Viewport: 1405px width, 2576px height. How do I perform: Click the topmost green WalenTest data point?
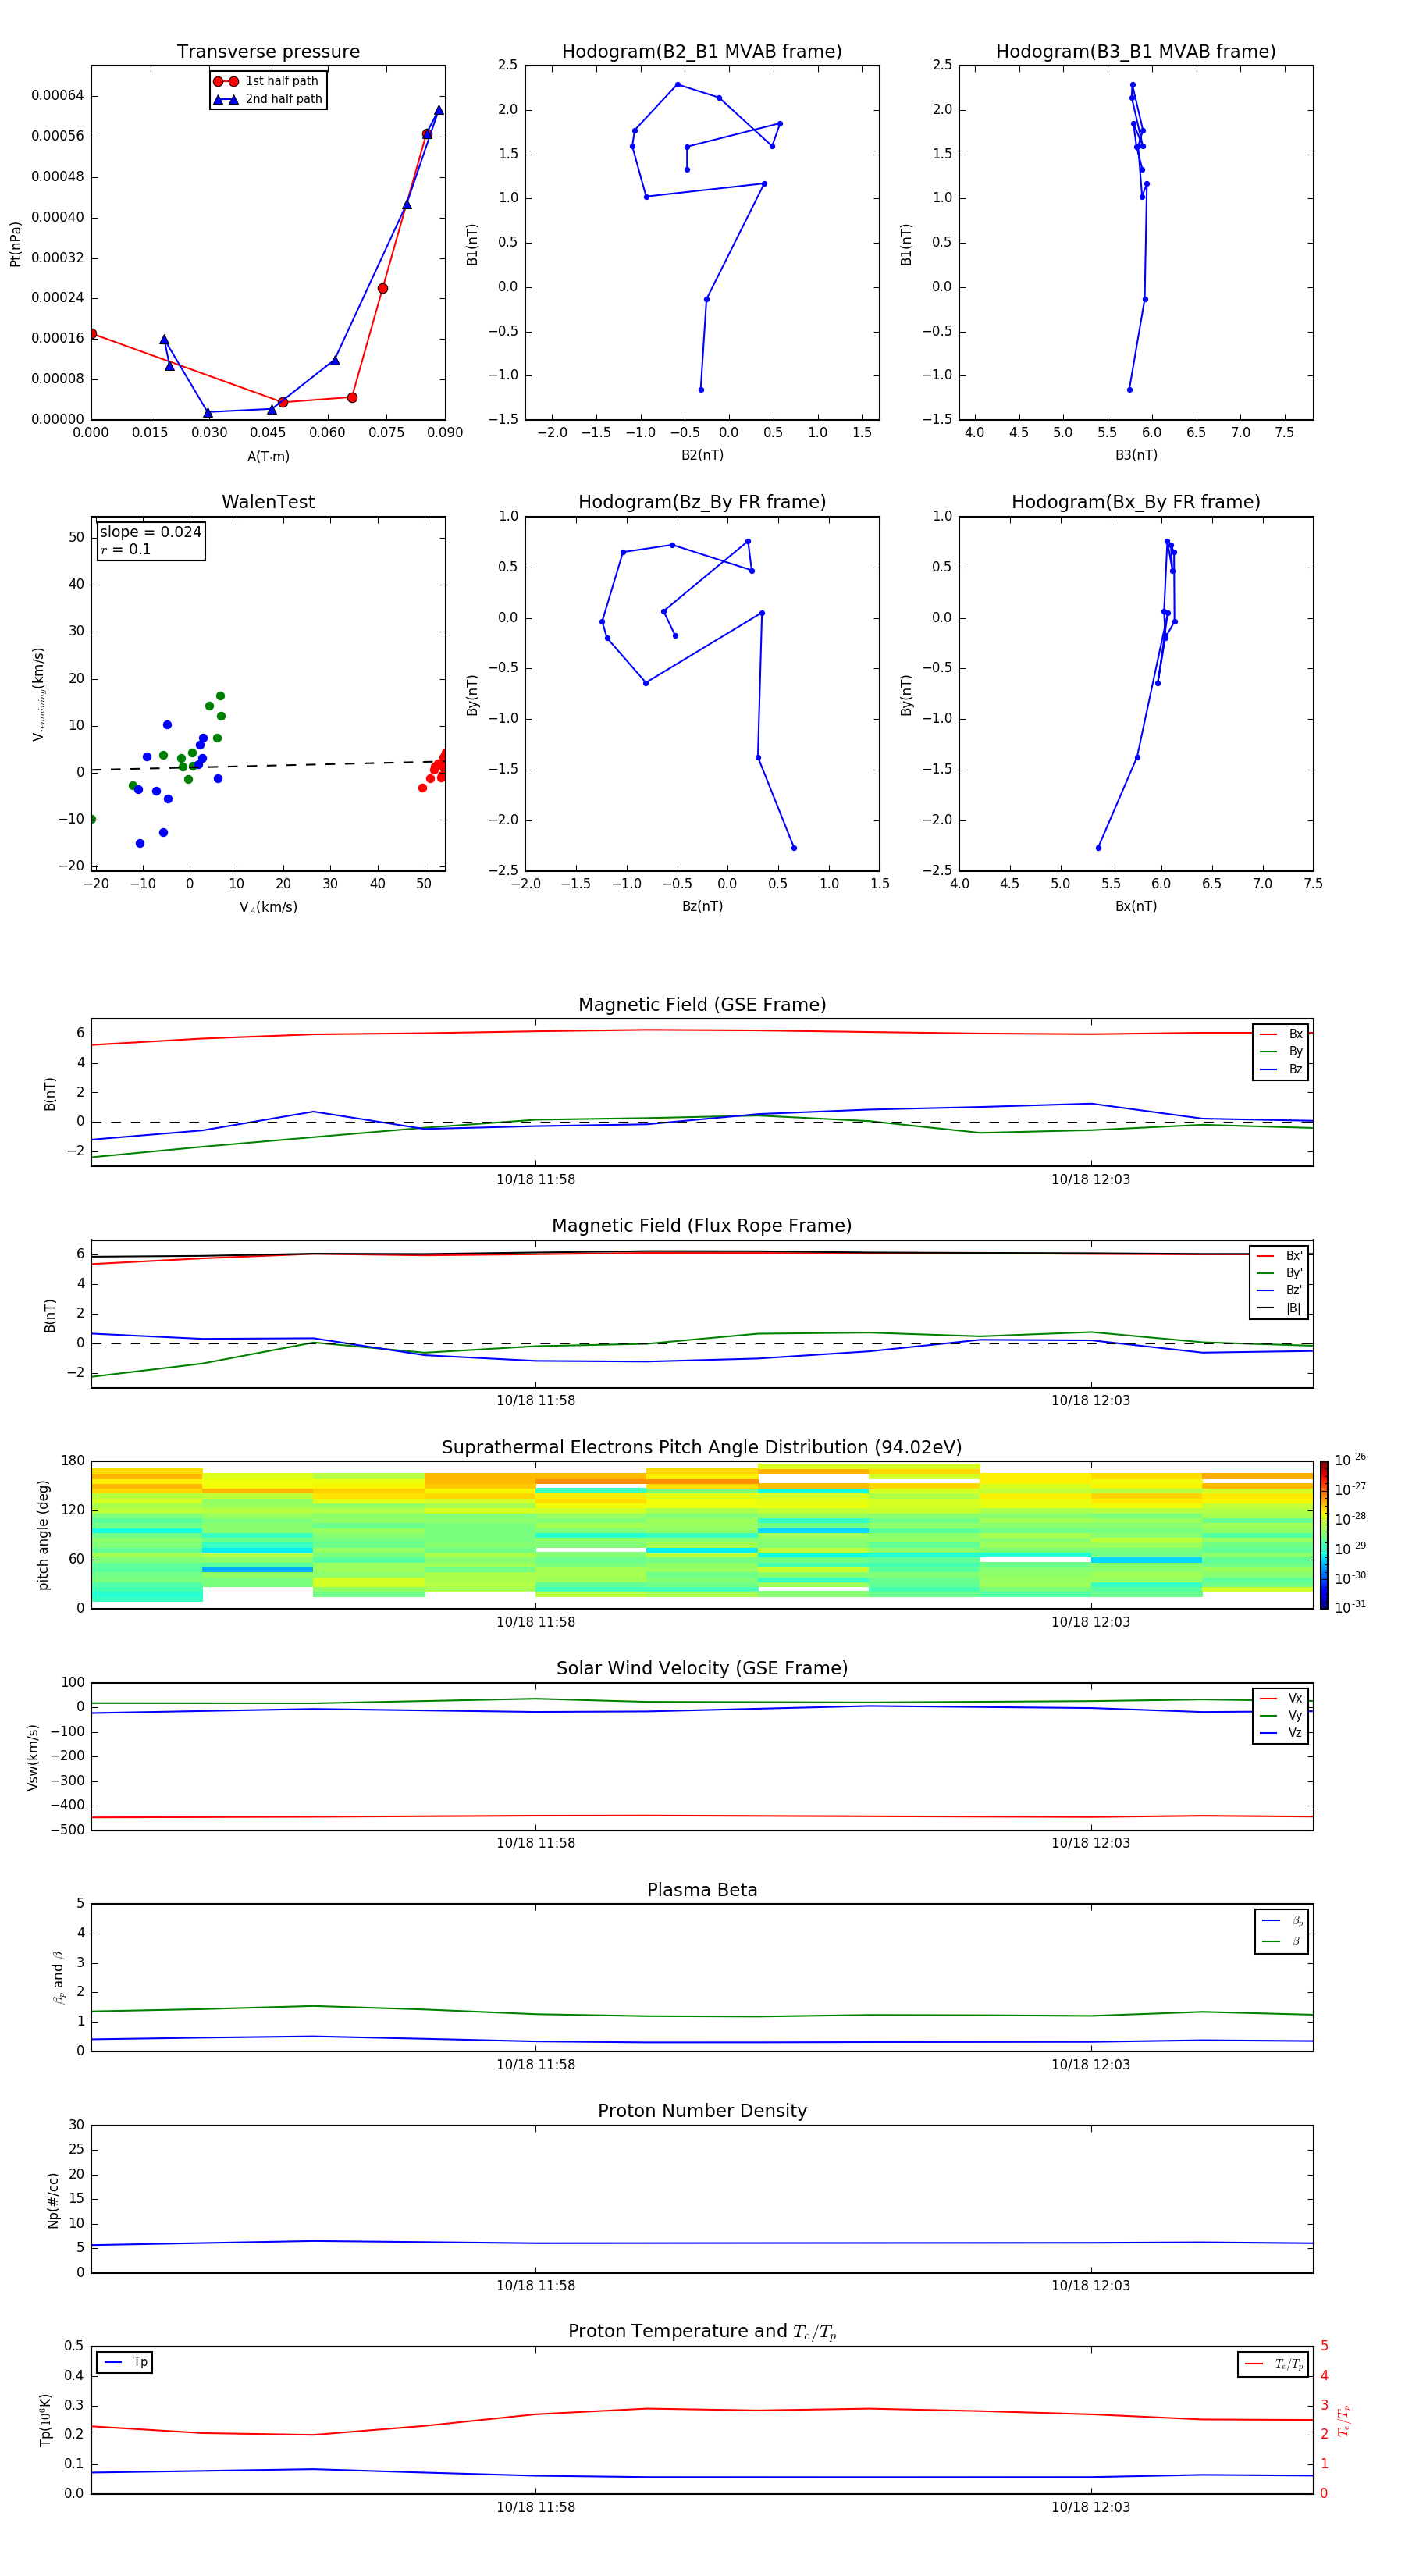pyautogui.click(x=220, y=696)
